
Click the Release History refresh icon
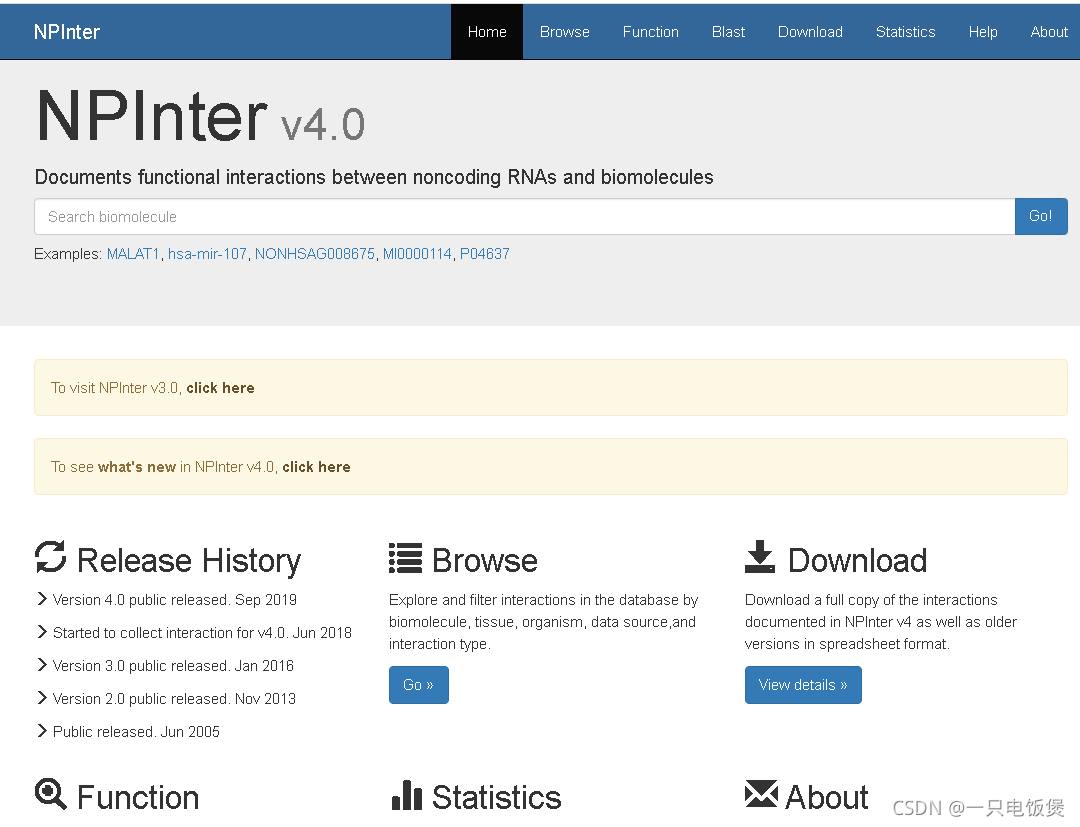coord(51,557)
